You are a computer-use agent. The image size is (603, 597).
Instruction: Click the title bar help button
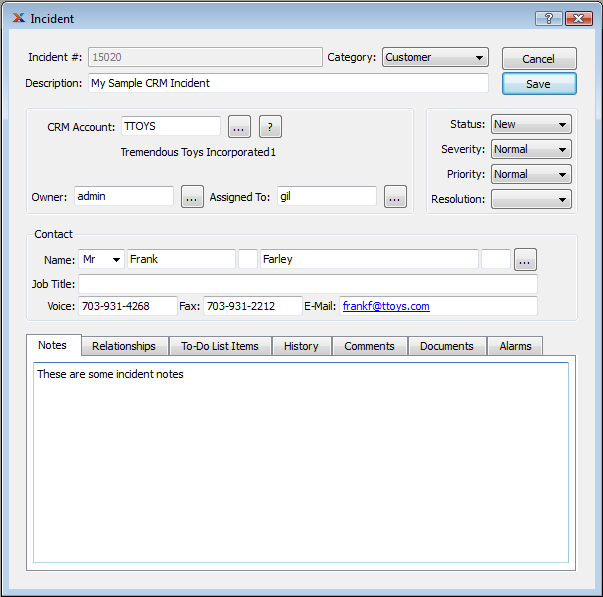pyautogui.click(x=549, y=19)
